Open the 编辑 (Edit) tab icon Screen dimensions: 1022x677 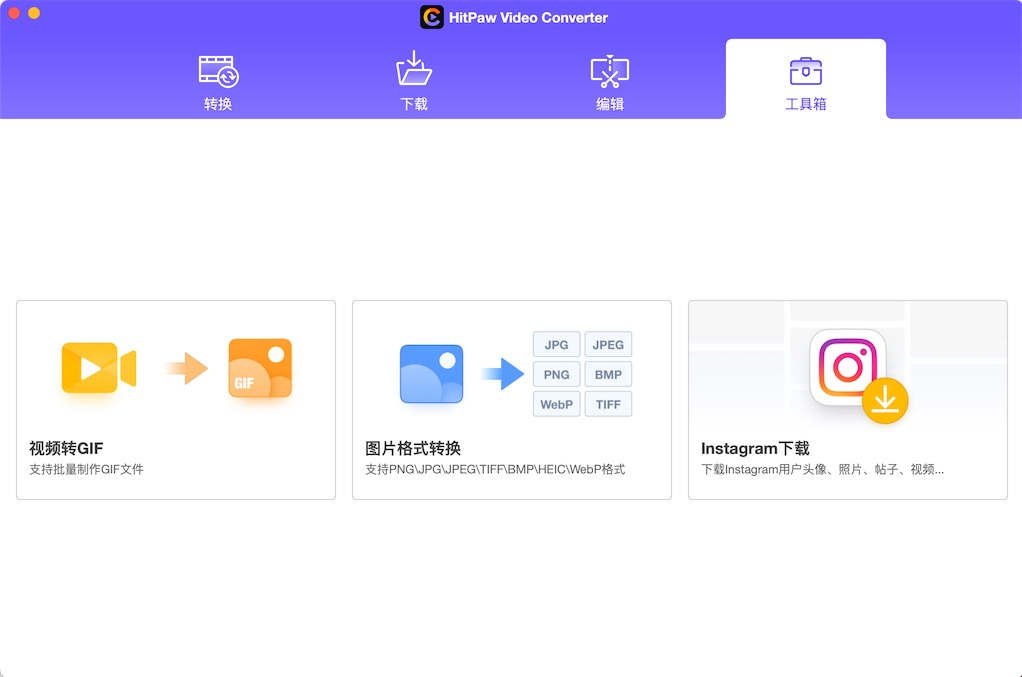(609, 71)
